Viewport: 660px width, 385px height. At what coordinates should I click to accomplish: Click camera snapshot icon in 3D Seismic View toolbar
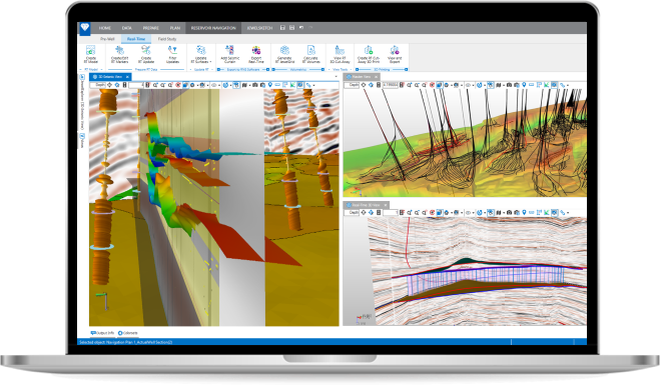point(255,85)
